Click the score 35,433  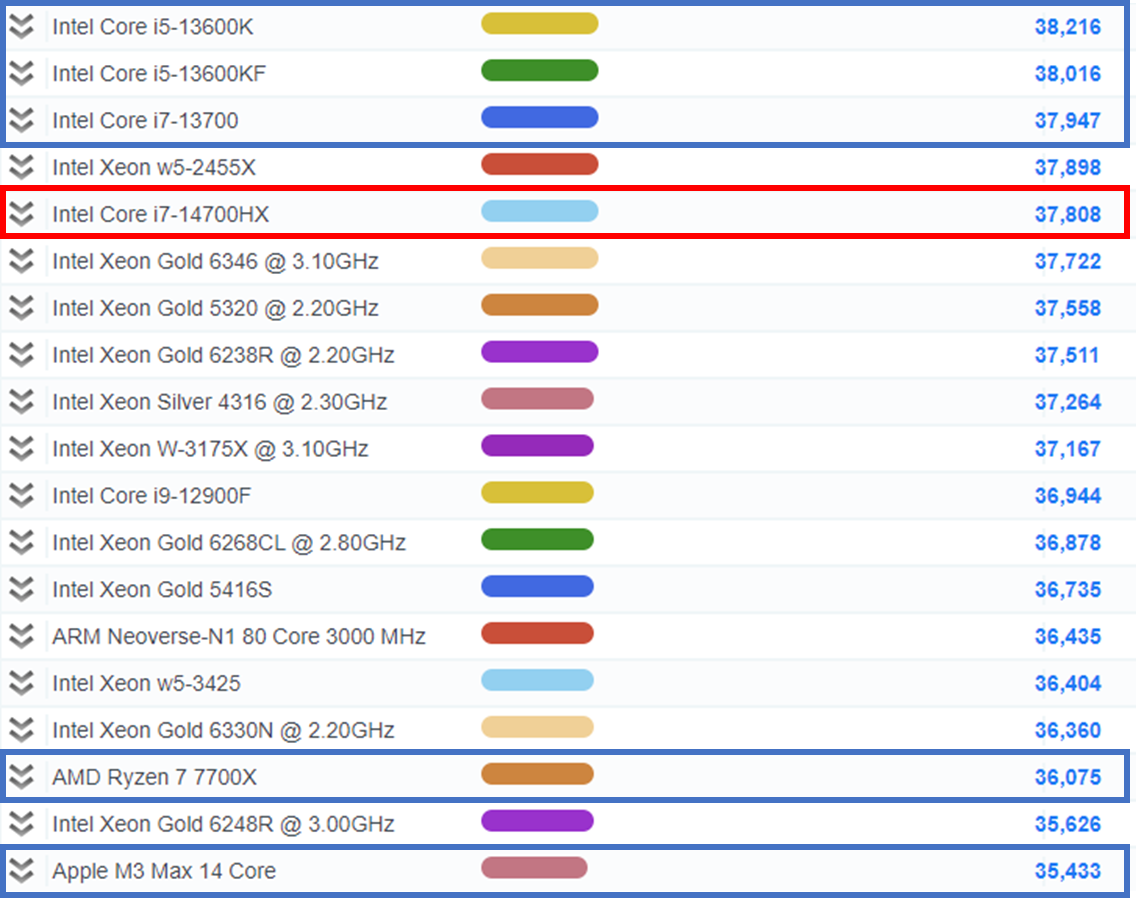click(1068, 870)
